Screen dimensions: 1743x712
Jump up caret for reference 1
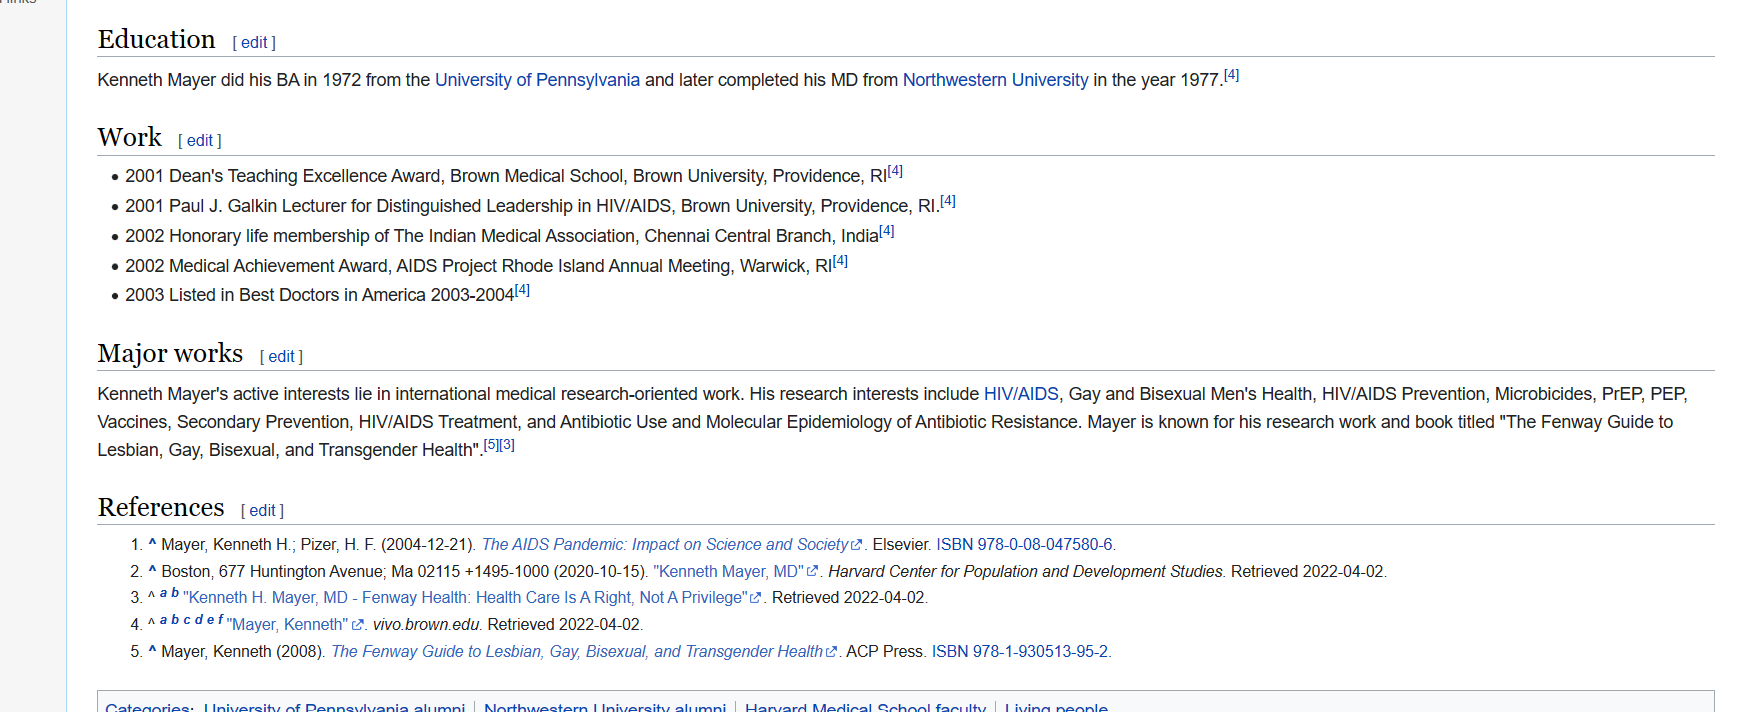(152, 543)
